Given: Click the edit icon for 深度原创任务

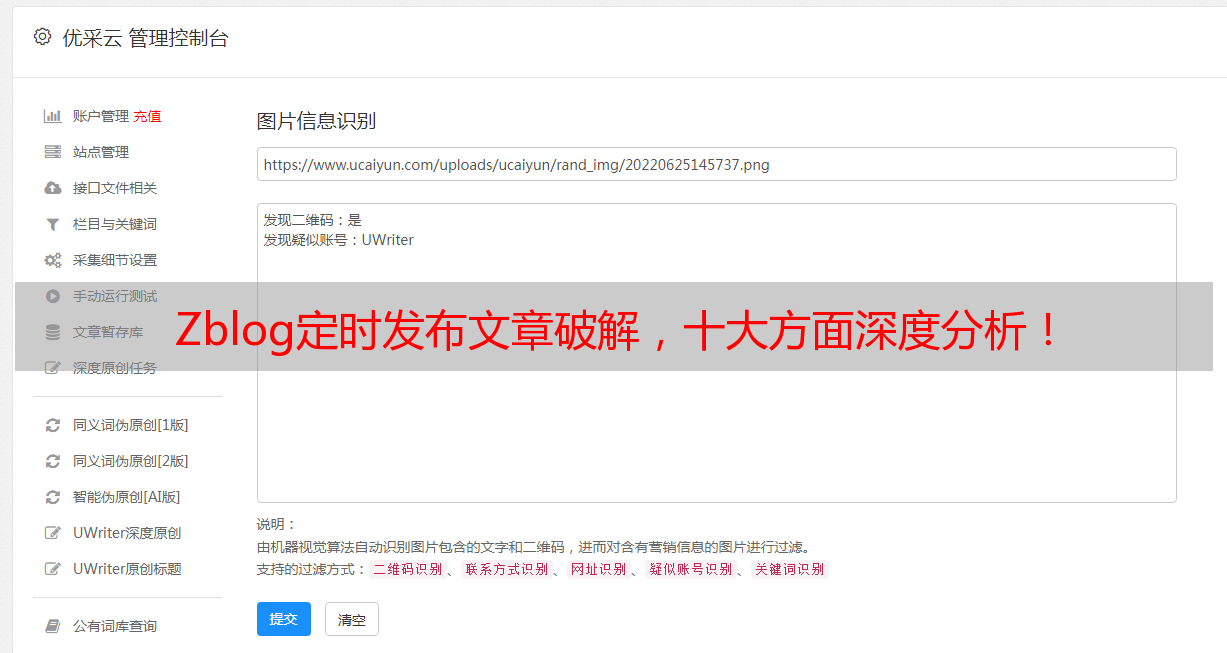Looking at the screenshot, I should [53, 368].
